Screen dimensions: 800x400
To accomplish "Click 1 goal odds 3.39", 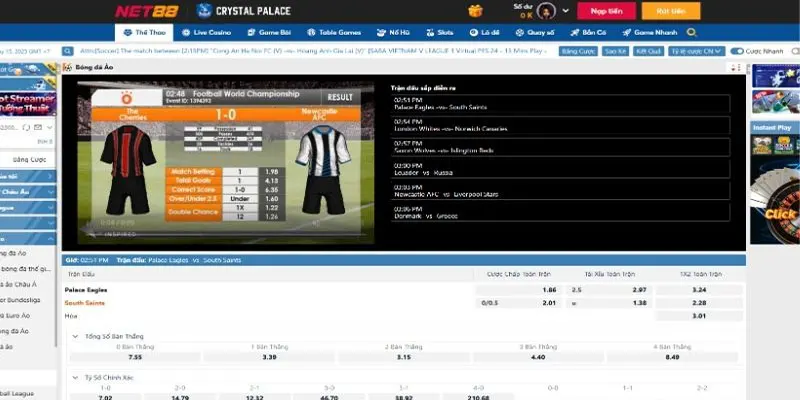I will [x=269, y=357].
